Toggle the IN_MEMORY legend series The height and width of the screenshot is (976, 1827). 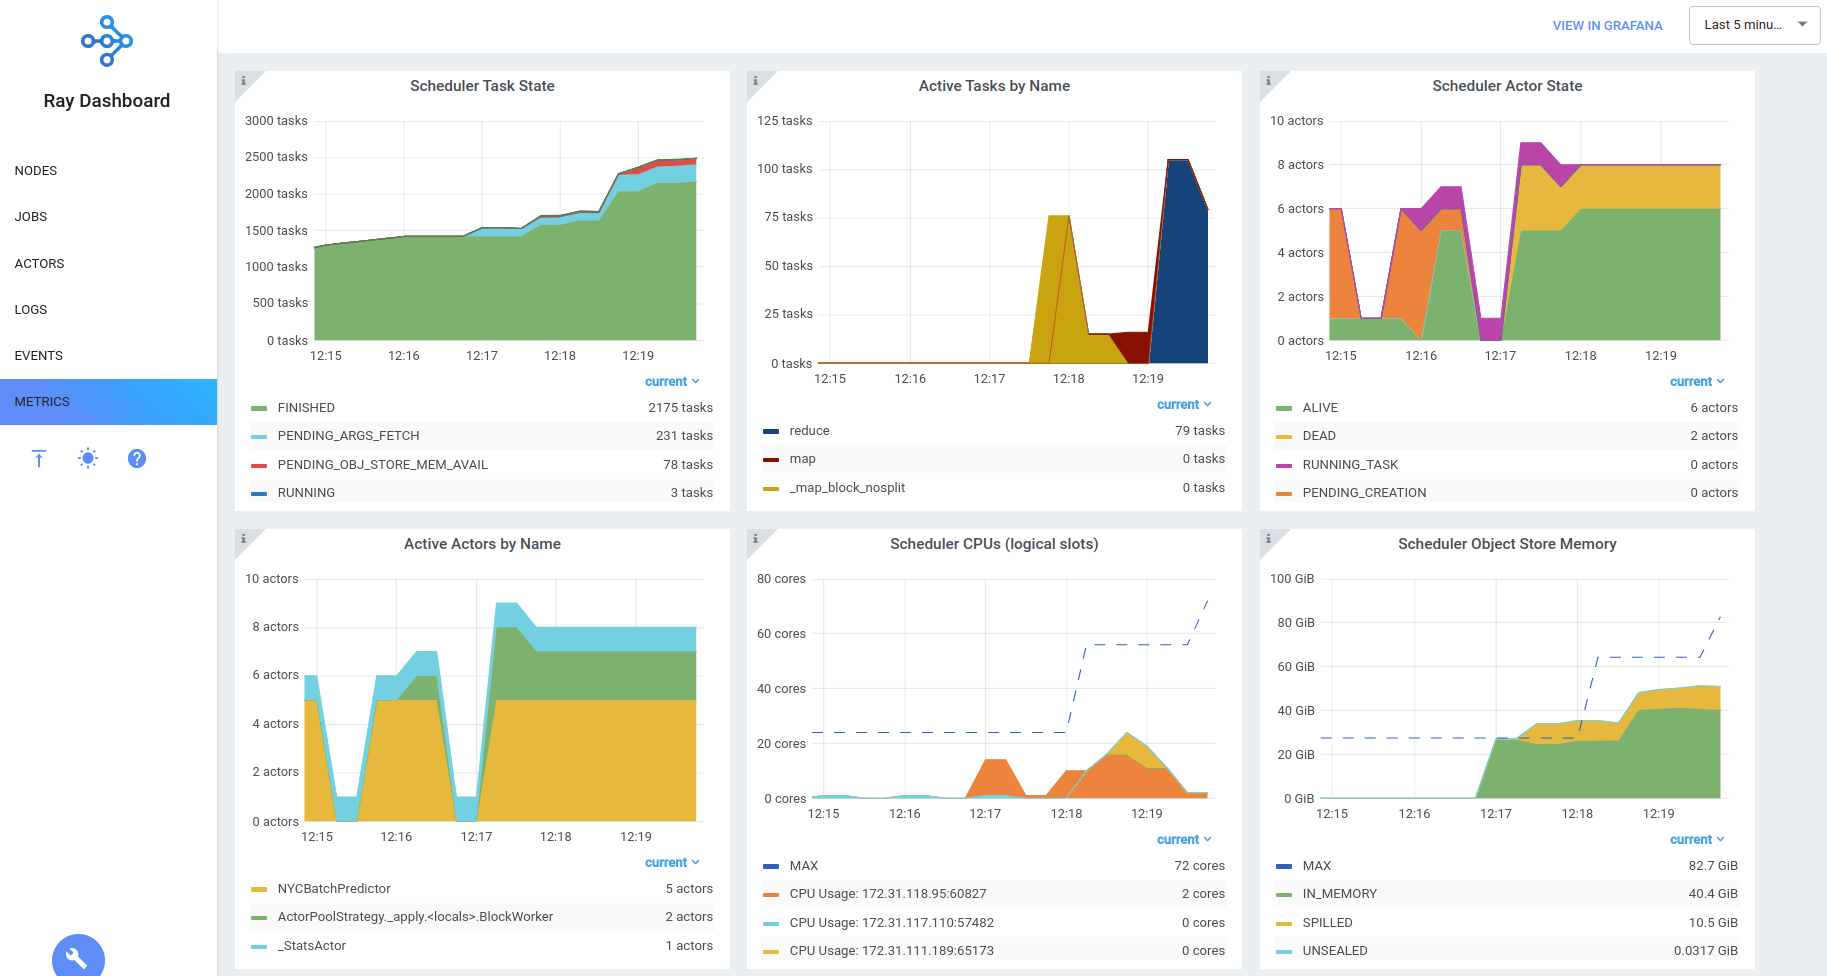[x=1340, y=894]
